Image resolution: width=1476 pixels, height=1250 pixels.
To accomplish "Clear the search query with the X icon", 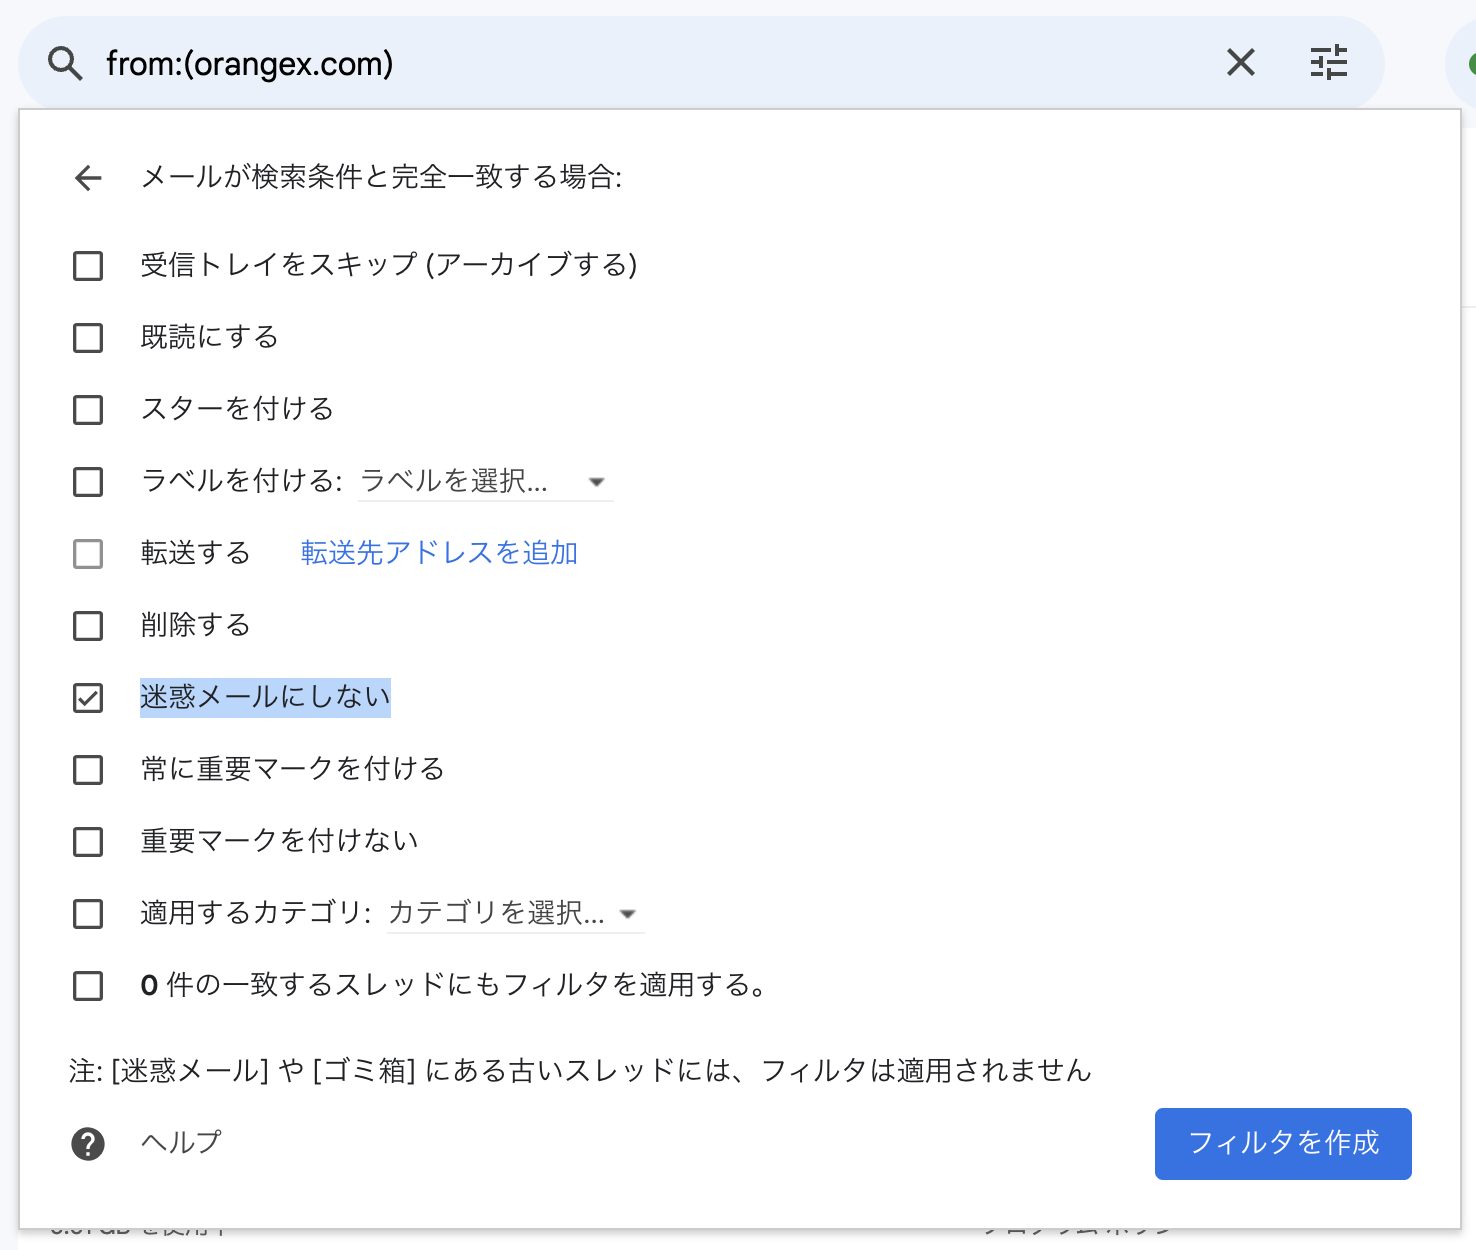I will pyautogui.click(x=1240, y=62).
